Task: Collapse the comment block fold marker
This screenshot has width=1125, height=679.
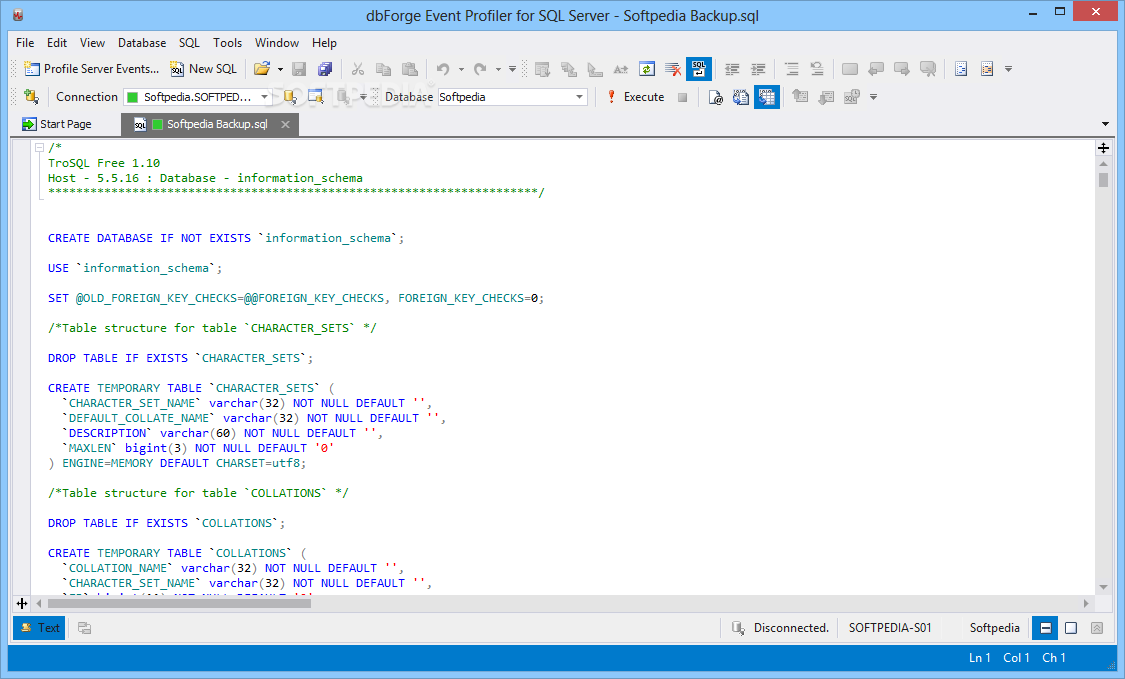Action: [39, 148]
